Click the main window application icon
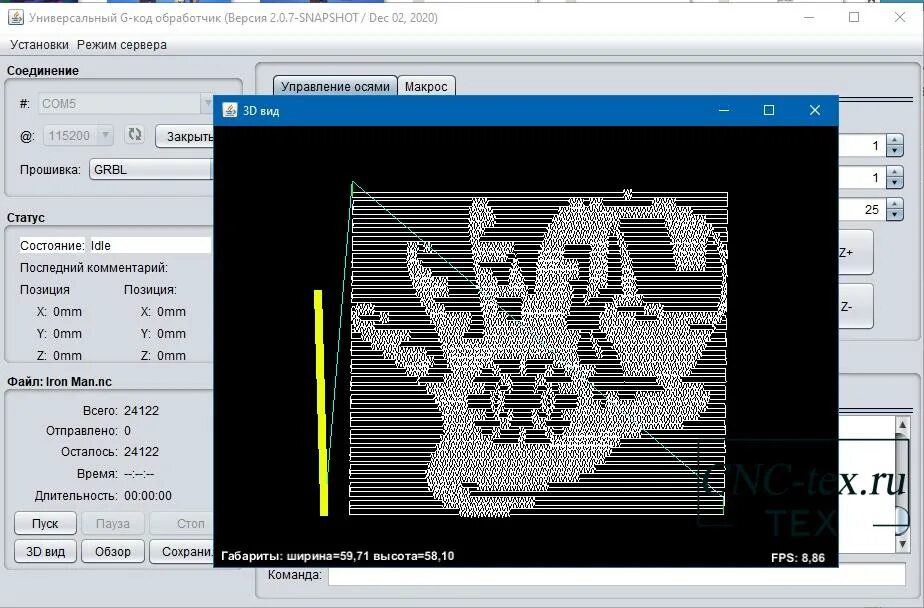 pyautogui.click(x=16, y=18)
